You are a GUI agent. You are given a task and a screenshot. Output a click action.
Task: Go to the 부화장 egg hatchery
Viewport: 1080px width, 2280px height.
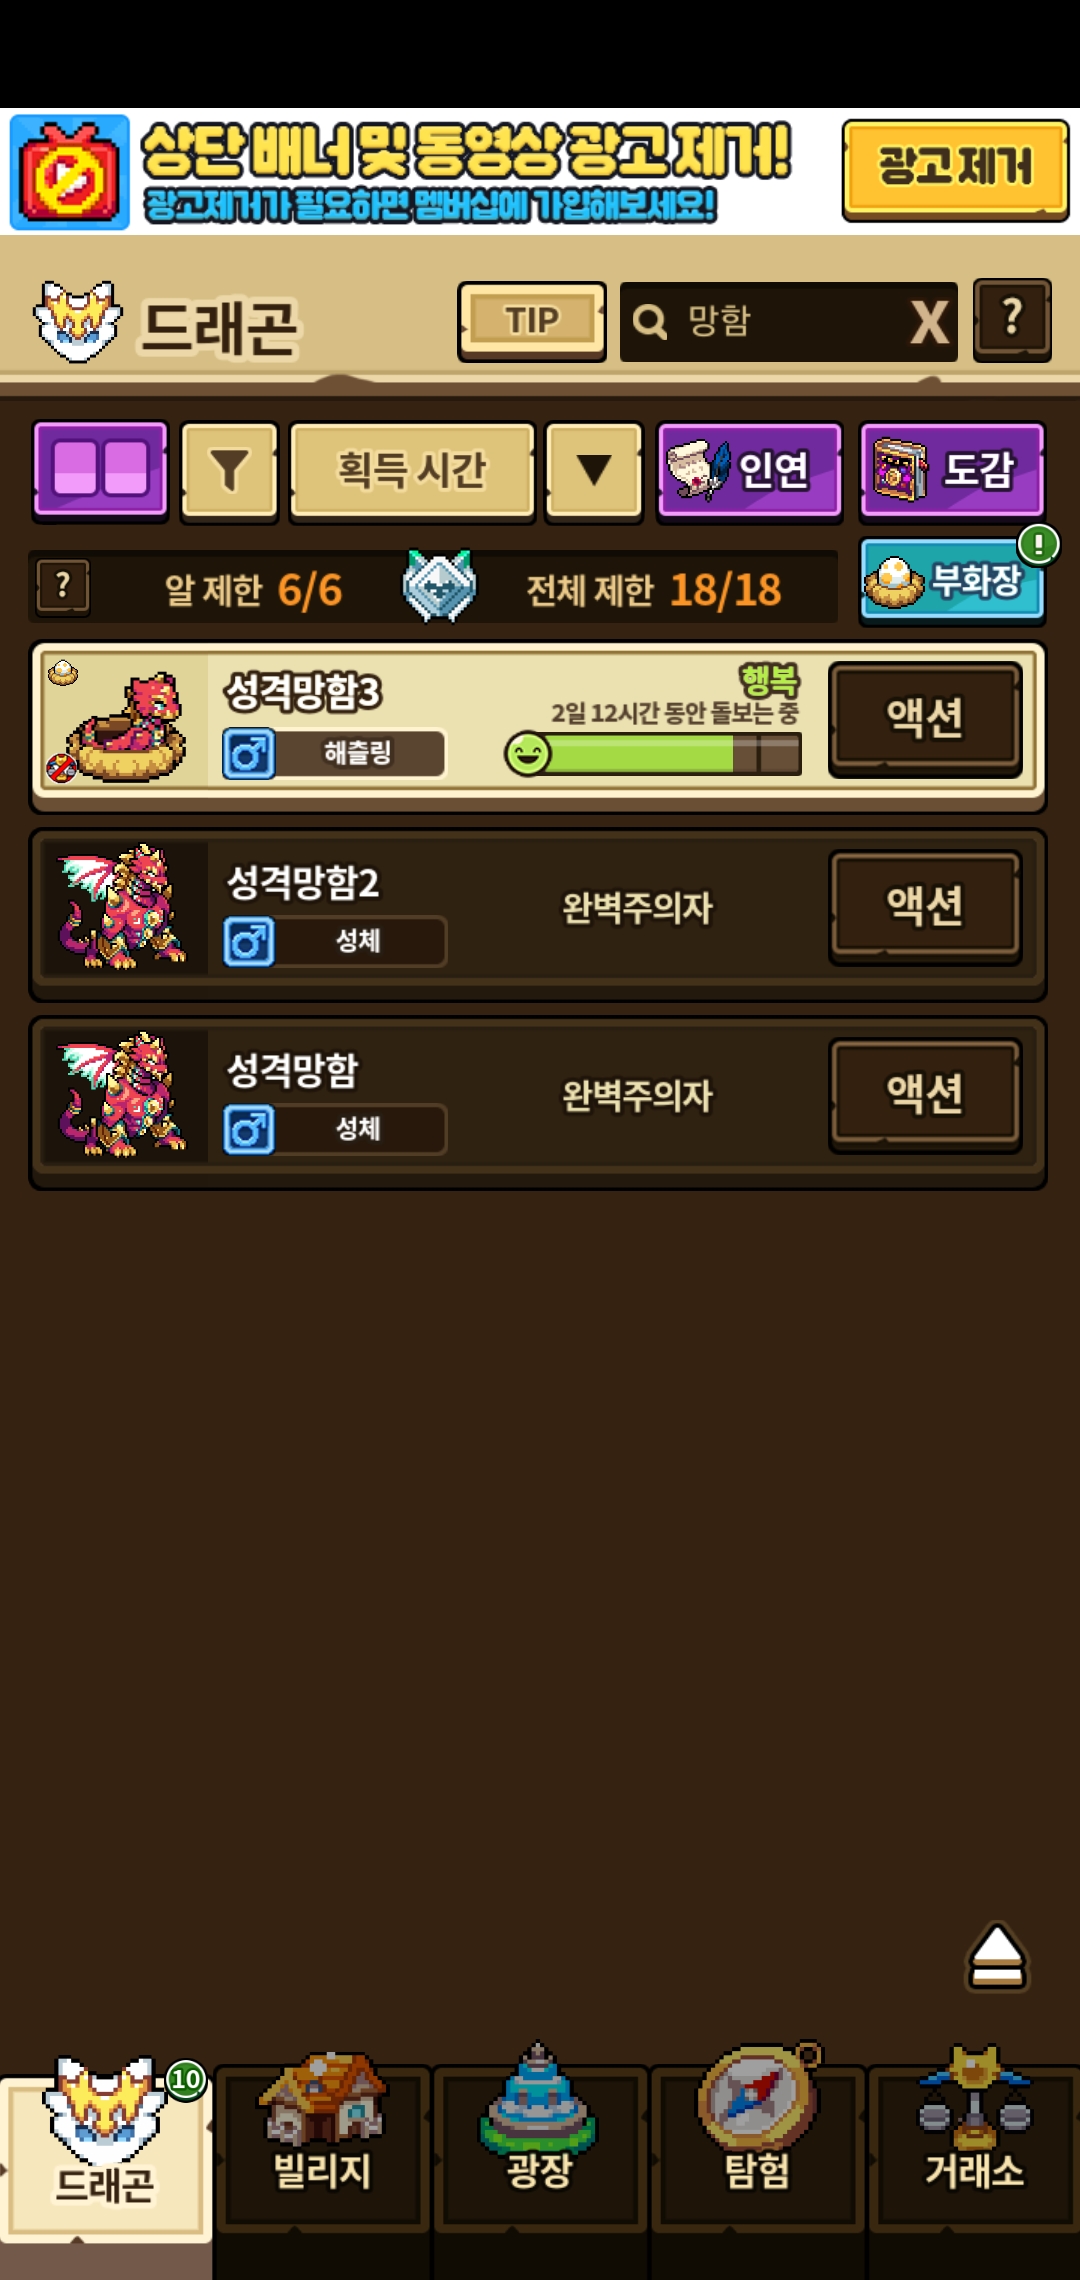click(x=952, y=581)
